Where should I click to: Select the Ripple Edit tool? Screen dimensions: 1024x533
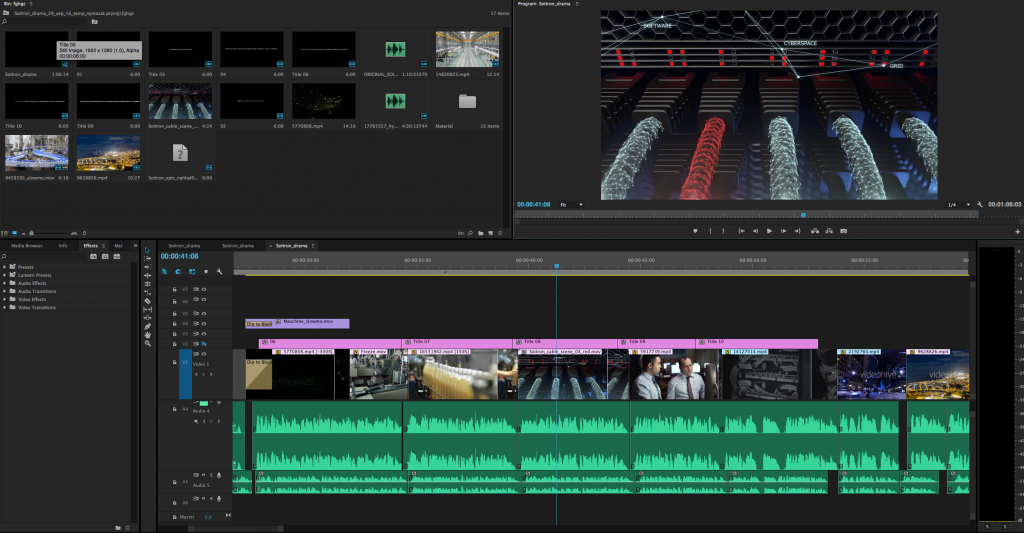click(148, 267)
